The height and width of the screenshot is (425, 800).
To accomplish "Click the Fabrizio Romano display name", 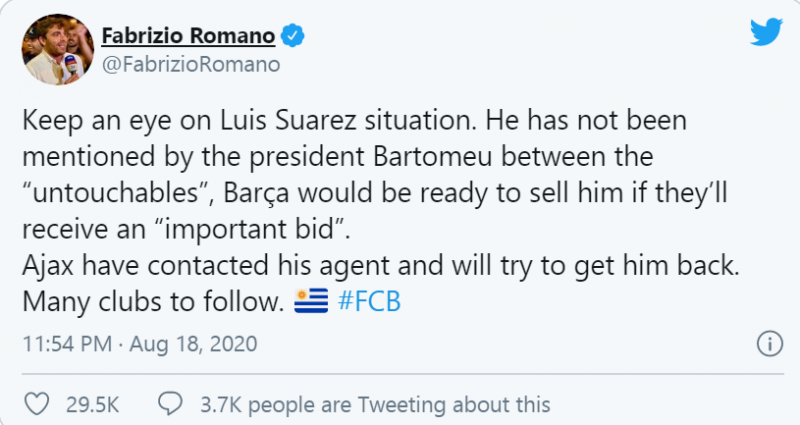I will click(x=188, y=39).
